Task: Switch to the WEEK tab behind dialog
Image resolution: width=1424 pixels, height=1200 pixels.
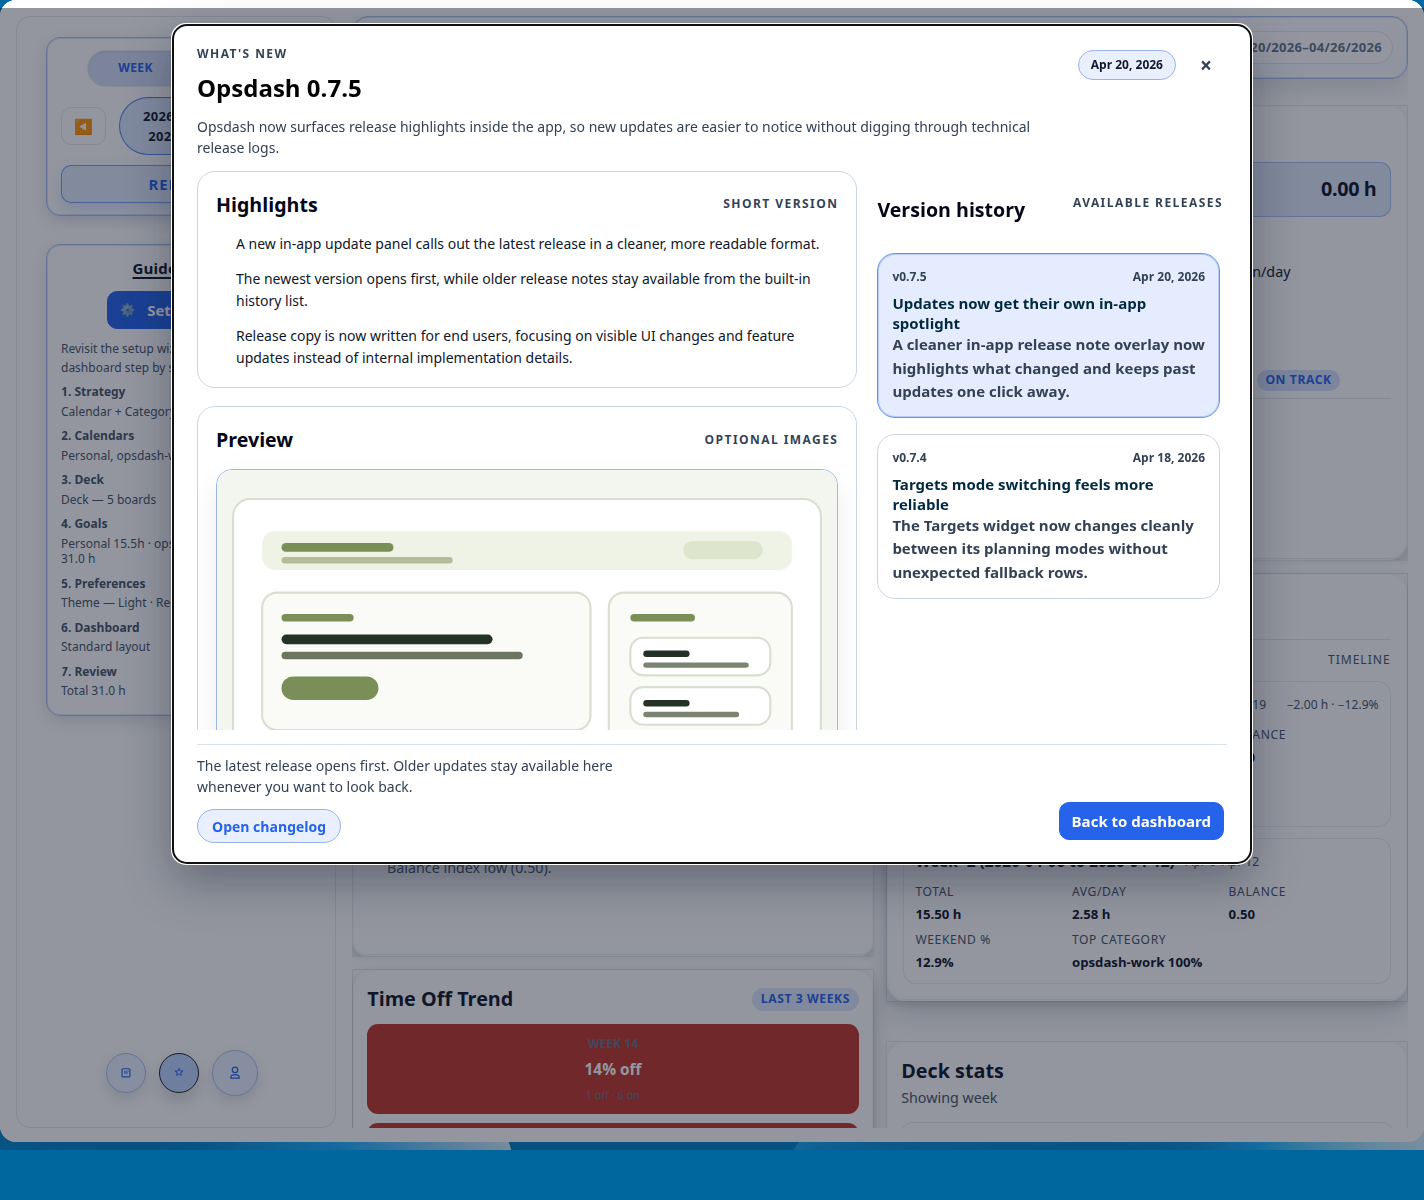Action: click(x=135, y=68)
